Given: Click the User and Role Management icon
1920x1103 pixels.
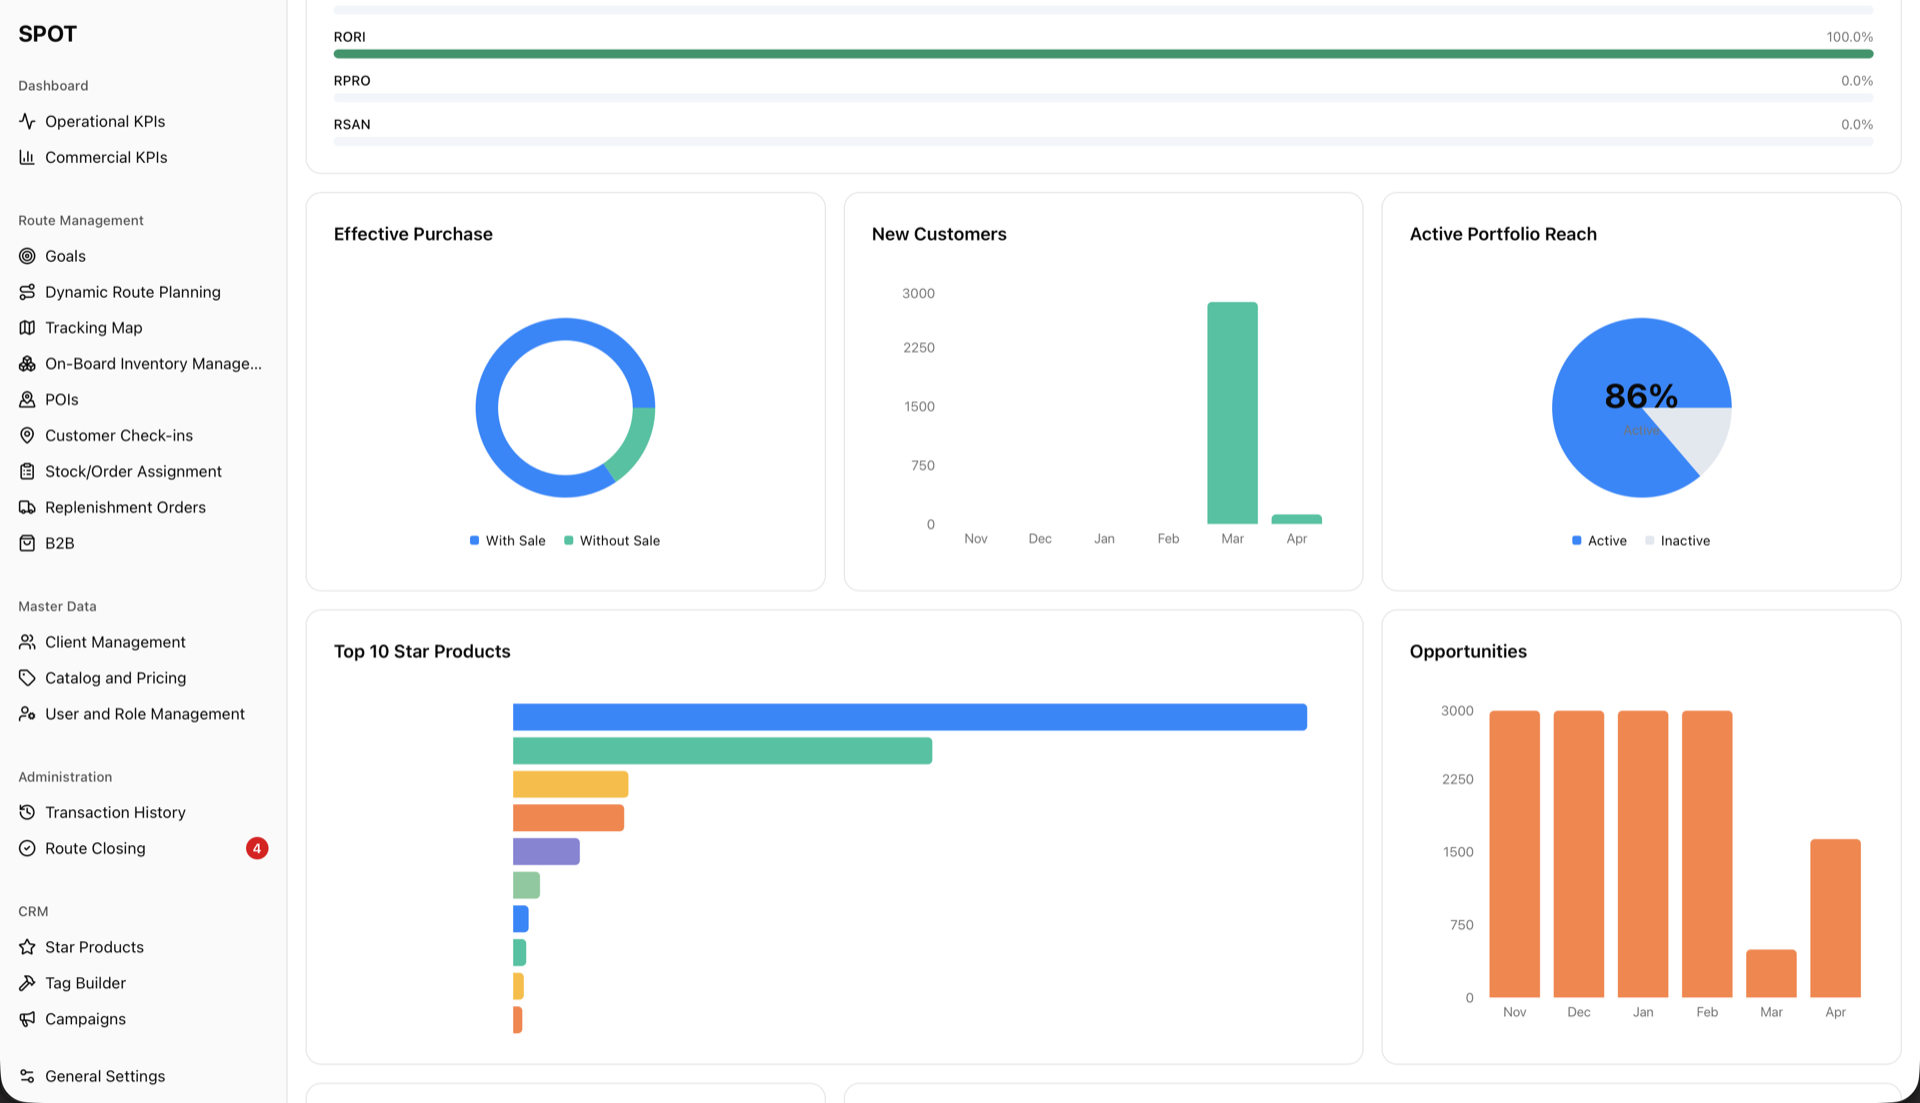Looking at the screenshot, I should click(x=27, y=714).
